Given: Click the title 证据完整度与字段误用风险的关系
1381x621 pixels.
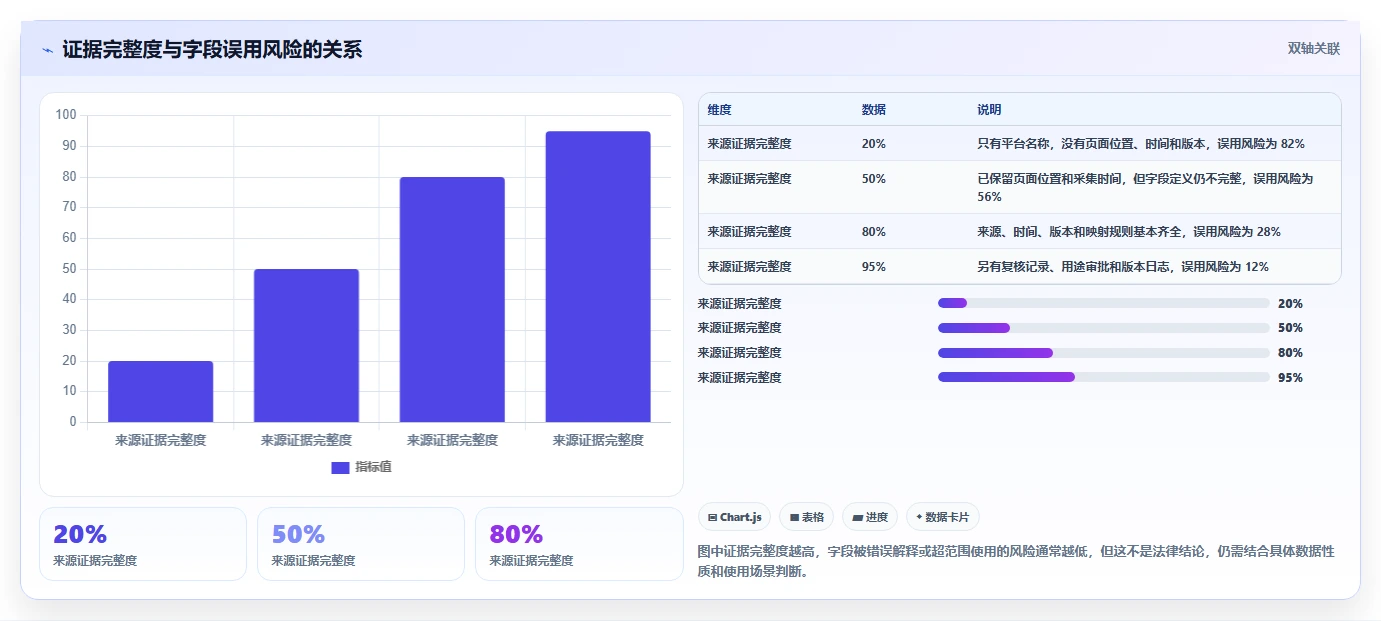Looking at the screenshot, I should tap(212, 49).
